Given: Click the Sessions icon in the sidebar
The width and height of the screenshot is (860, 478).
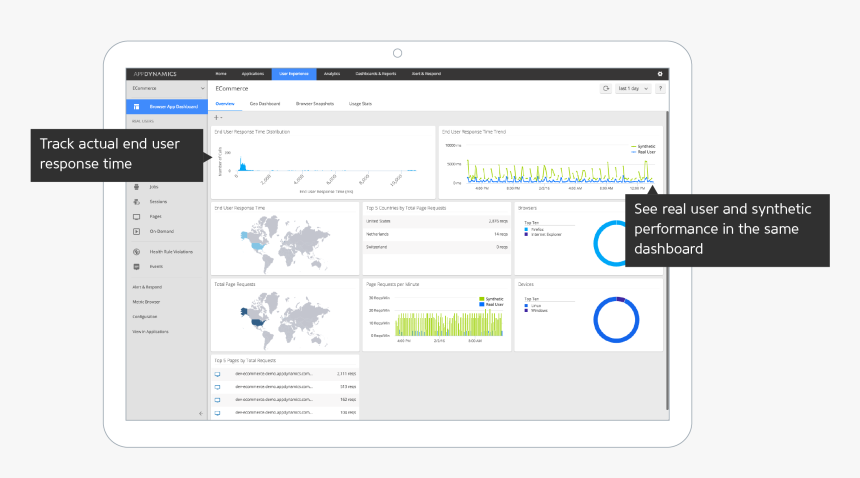Looking at the screenshot, I should pos(136,201).
